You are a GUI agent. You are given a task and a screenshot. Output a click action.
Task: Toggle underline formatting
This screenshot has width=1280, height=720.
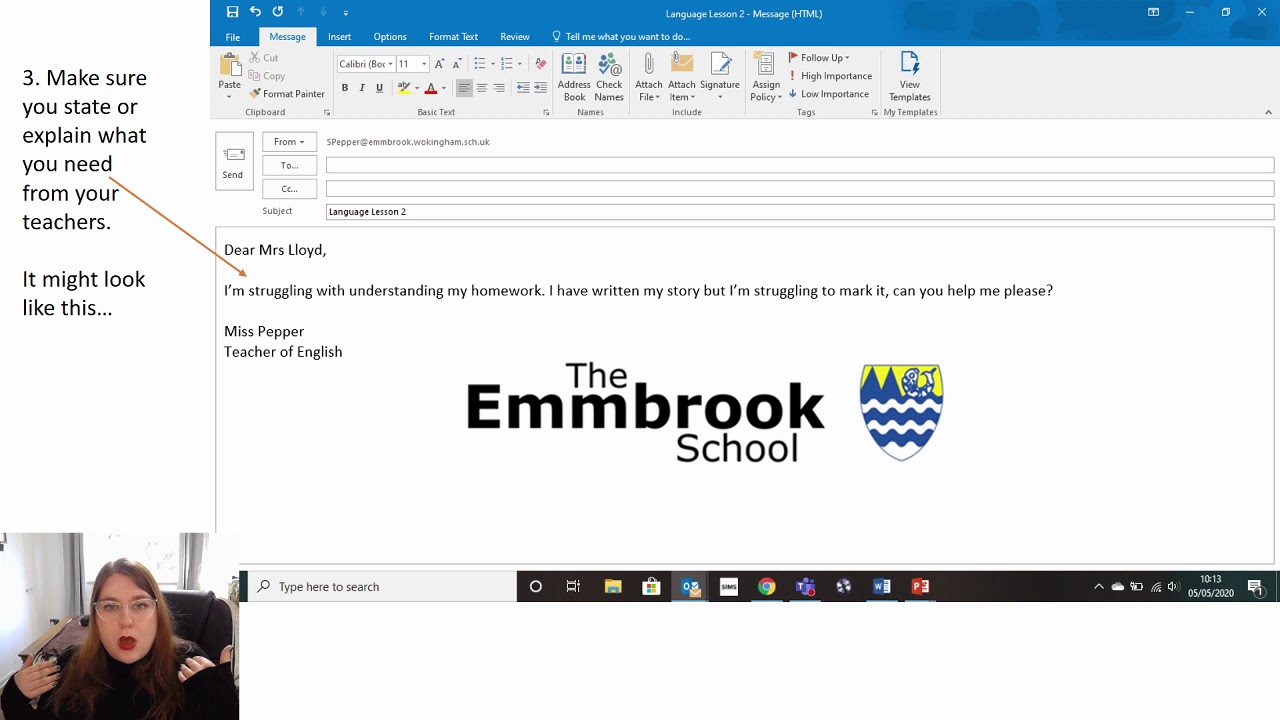pyautogui.click(x=379, y=88)
